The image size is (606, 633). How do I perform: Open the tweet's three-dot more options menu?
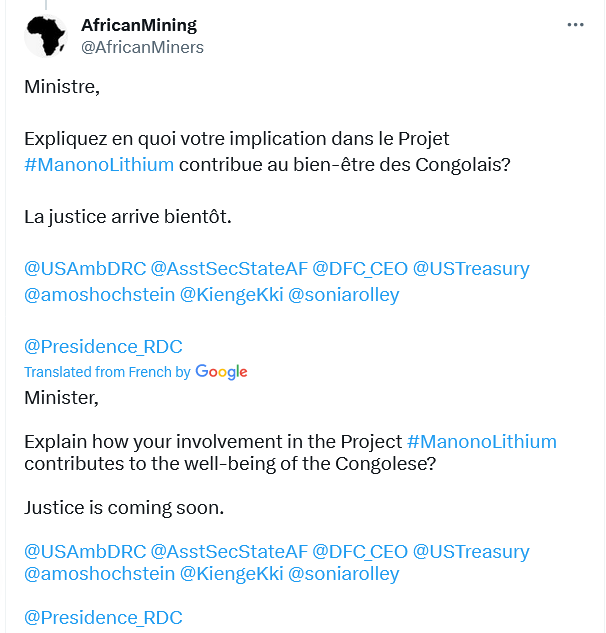(575, 25)
